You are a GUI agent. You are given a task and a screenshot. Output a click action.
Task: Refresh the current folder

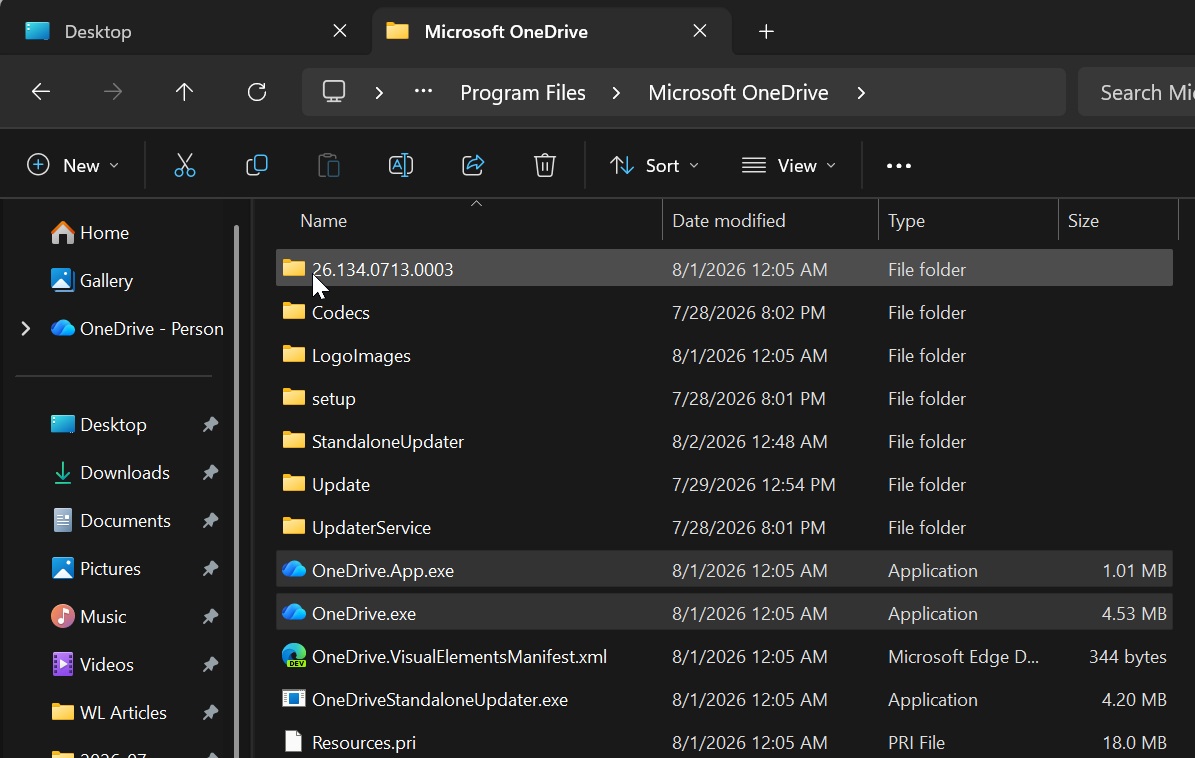[257, 92]
